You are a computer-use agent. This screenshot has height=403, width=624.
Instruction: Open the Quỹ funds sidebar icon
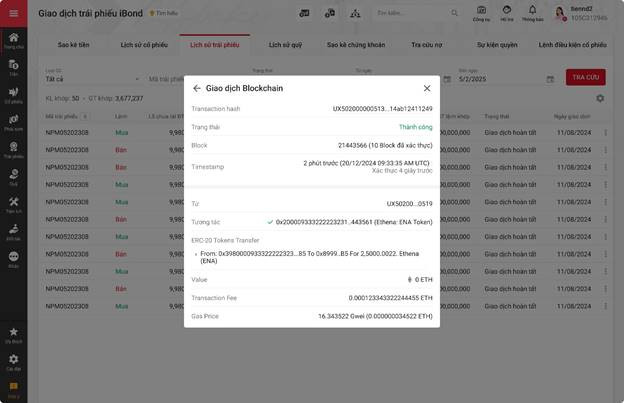pos(14,177)
